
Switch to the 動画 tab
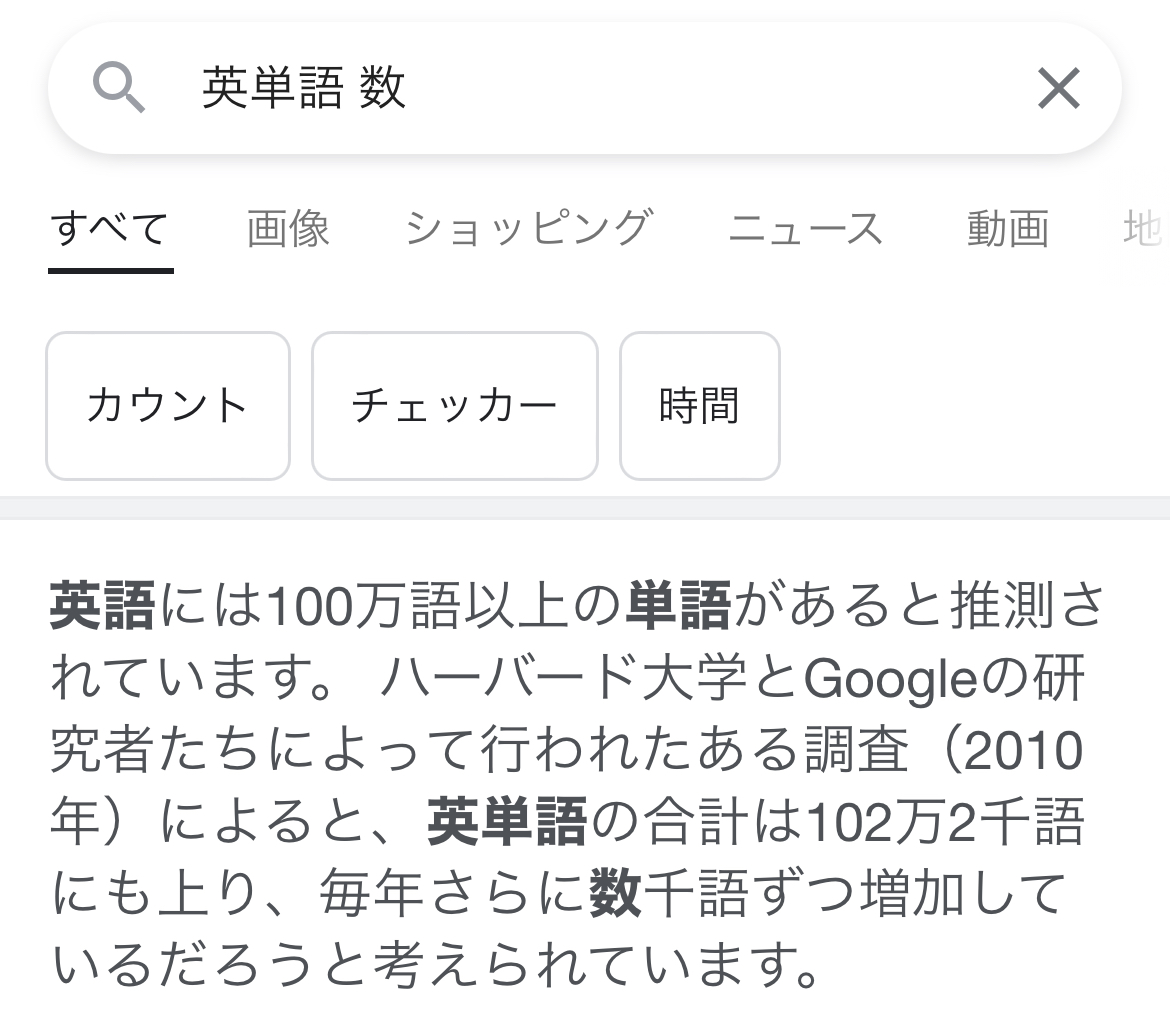click(x=1007, y=229)
